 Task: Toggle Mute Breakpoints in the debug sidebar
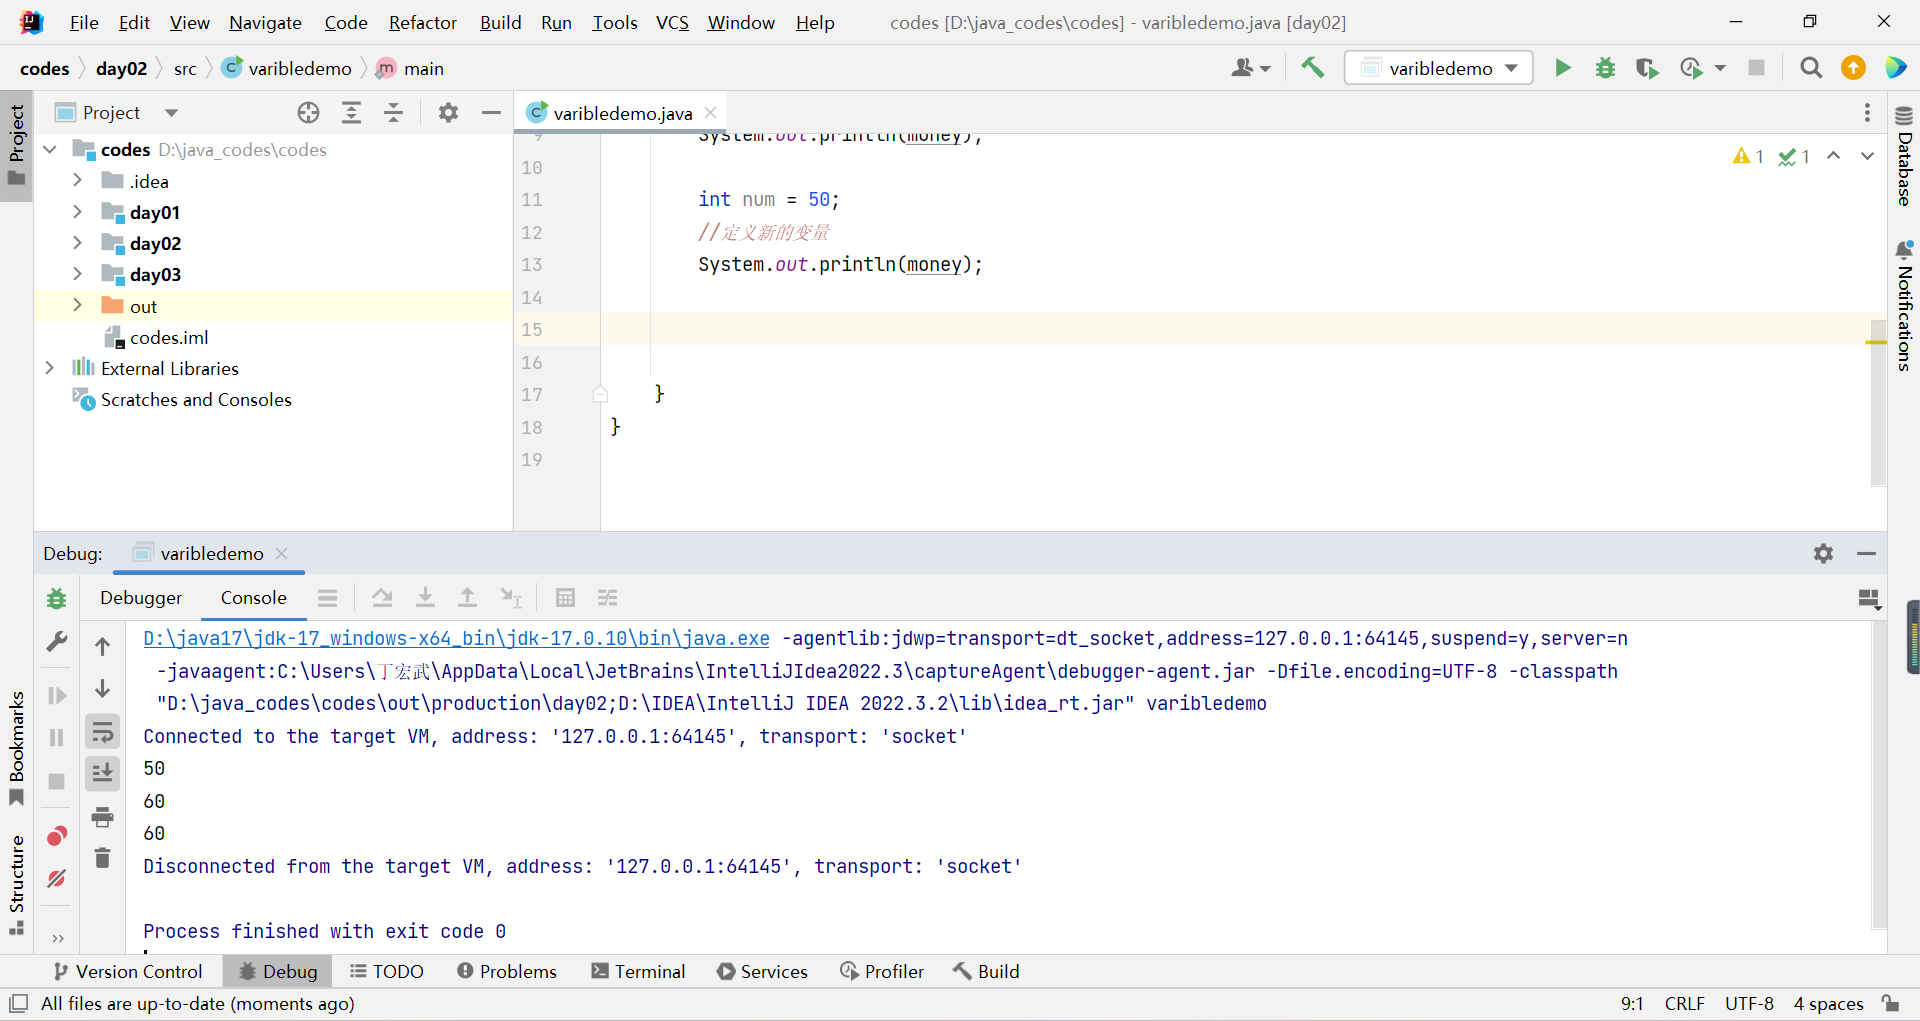56,879
